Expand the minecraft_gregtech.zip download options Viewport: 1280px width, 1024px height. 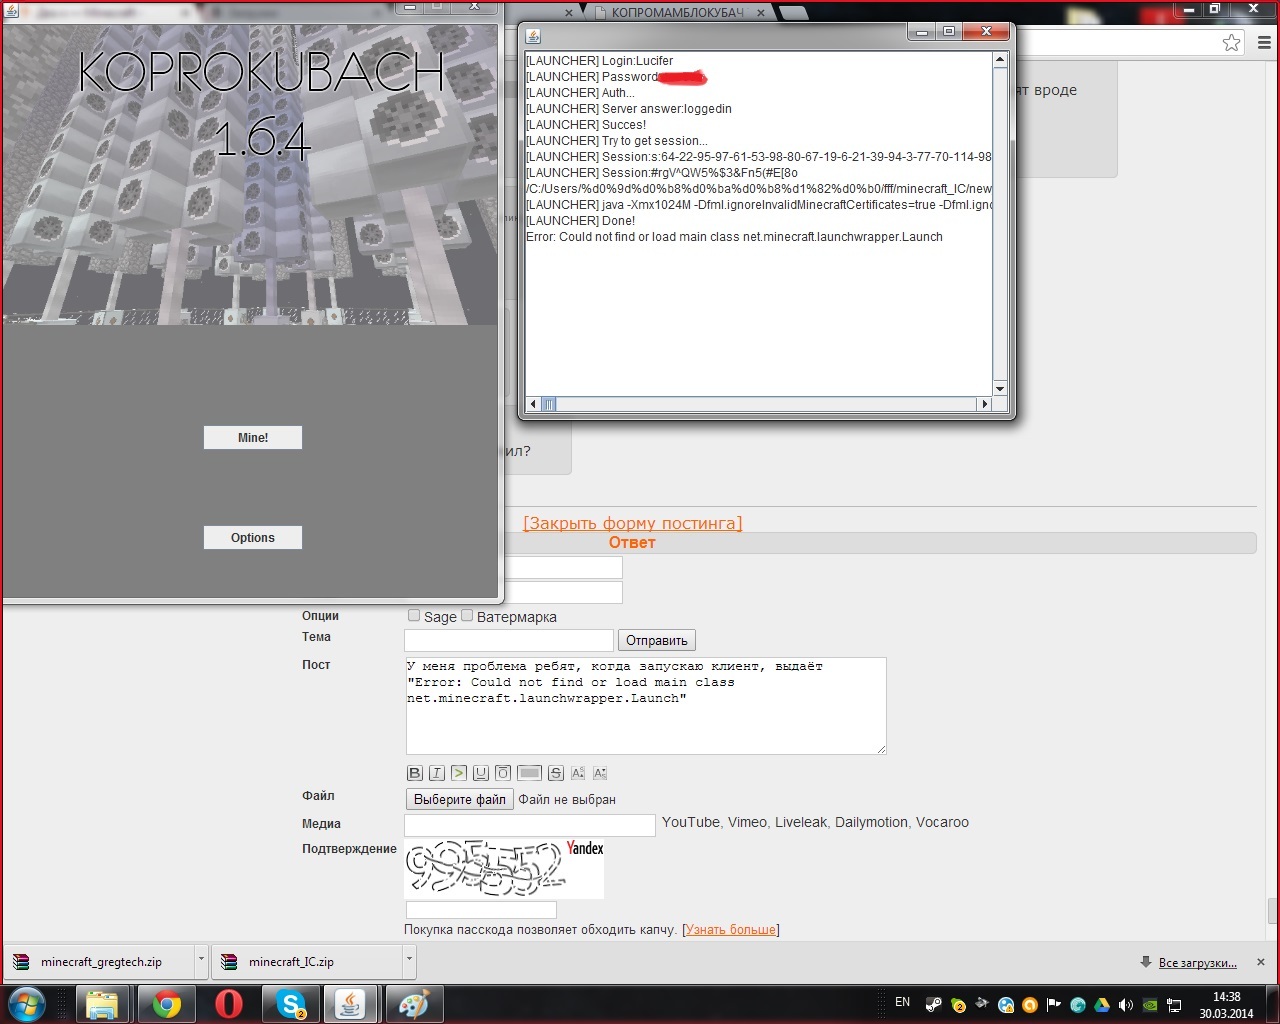pos(201,961)
